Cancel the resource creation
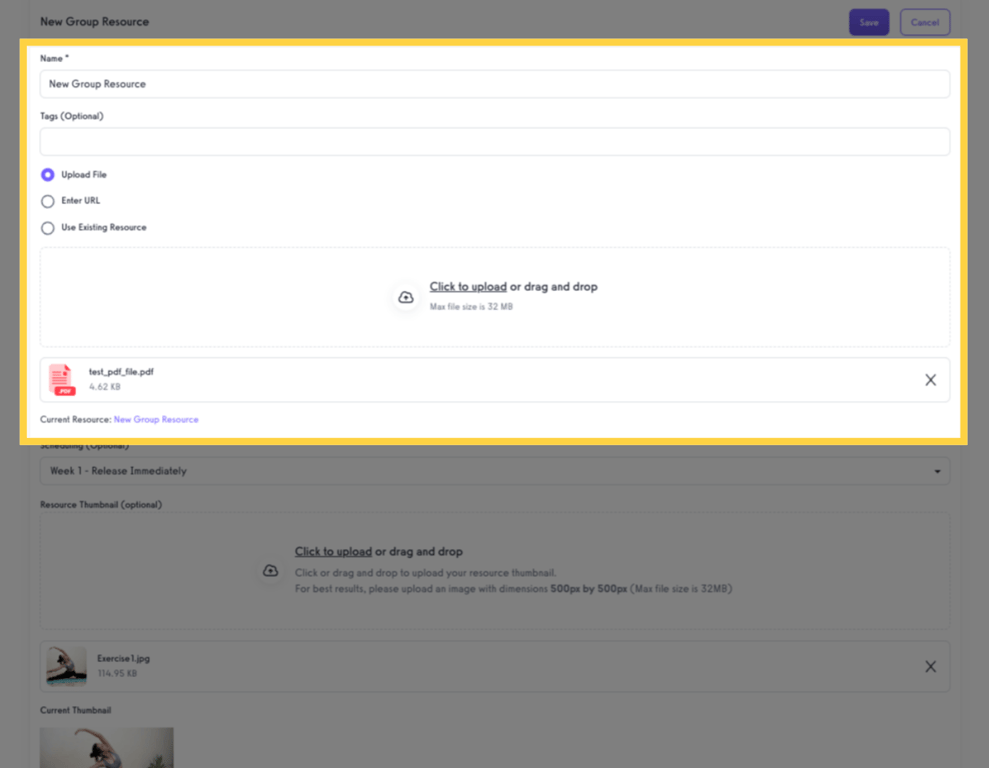Image resolution: width=989 pixels, height=768 pixels. point(924,21)
